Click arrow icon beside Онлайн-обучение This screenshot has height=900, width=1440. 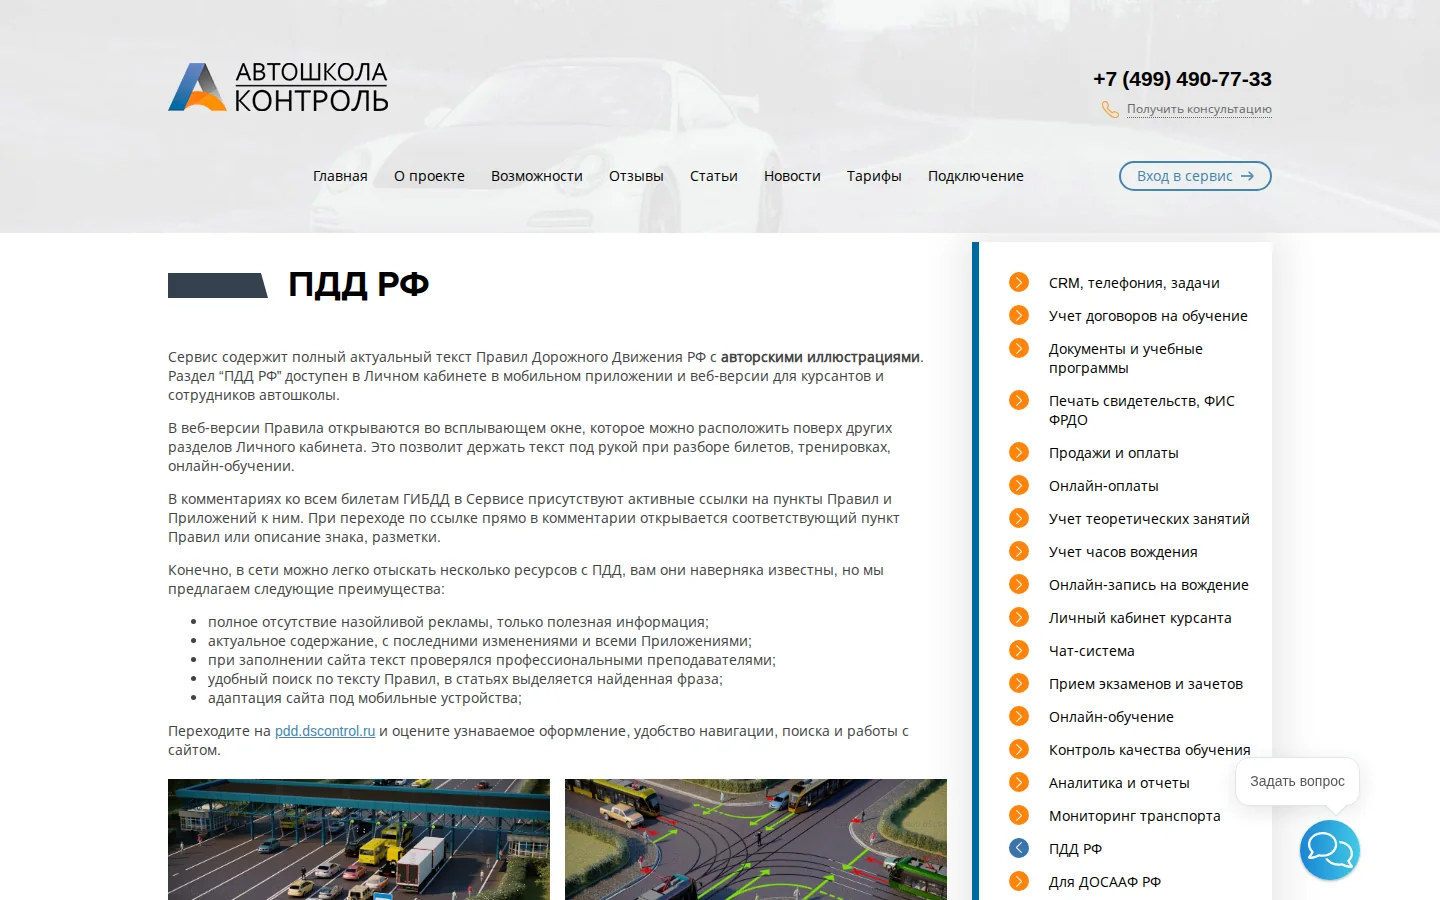pyautogui.click(x=1019, y=716)
